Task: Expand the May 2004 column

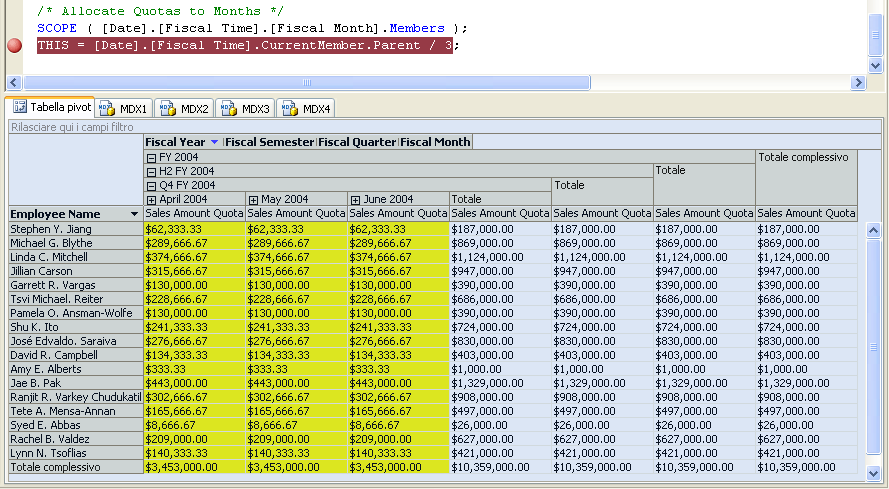Action: pos(254,200)
